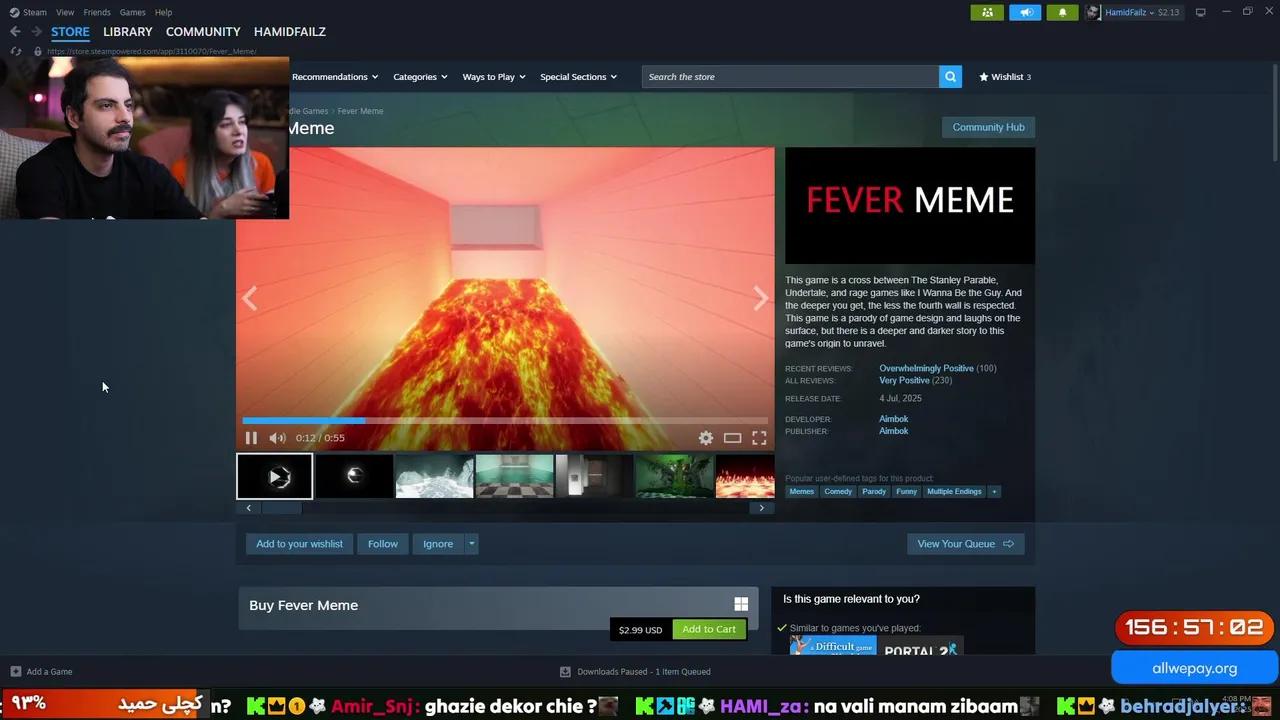The image size is (1280, 720).
Task: Select the Comedy tag
Action: pos(838,491)
